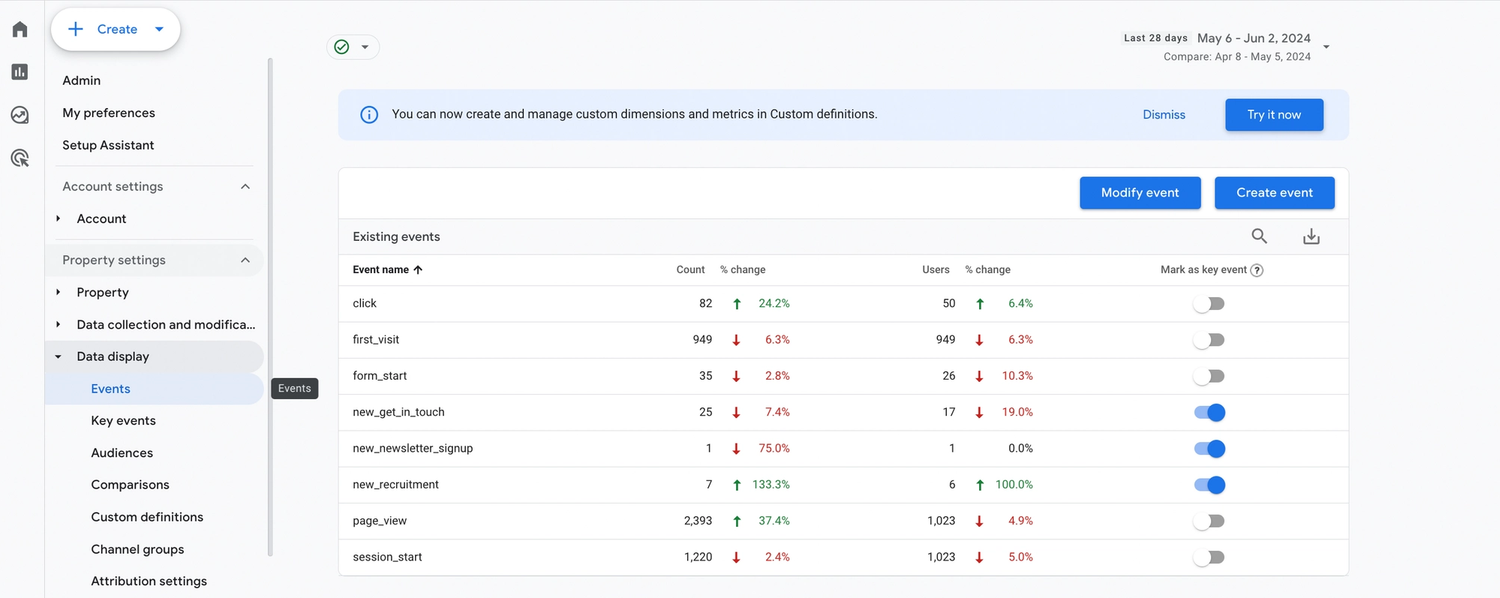Click the Create event button

point(1274,193)
